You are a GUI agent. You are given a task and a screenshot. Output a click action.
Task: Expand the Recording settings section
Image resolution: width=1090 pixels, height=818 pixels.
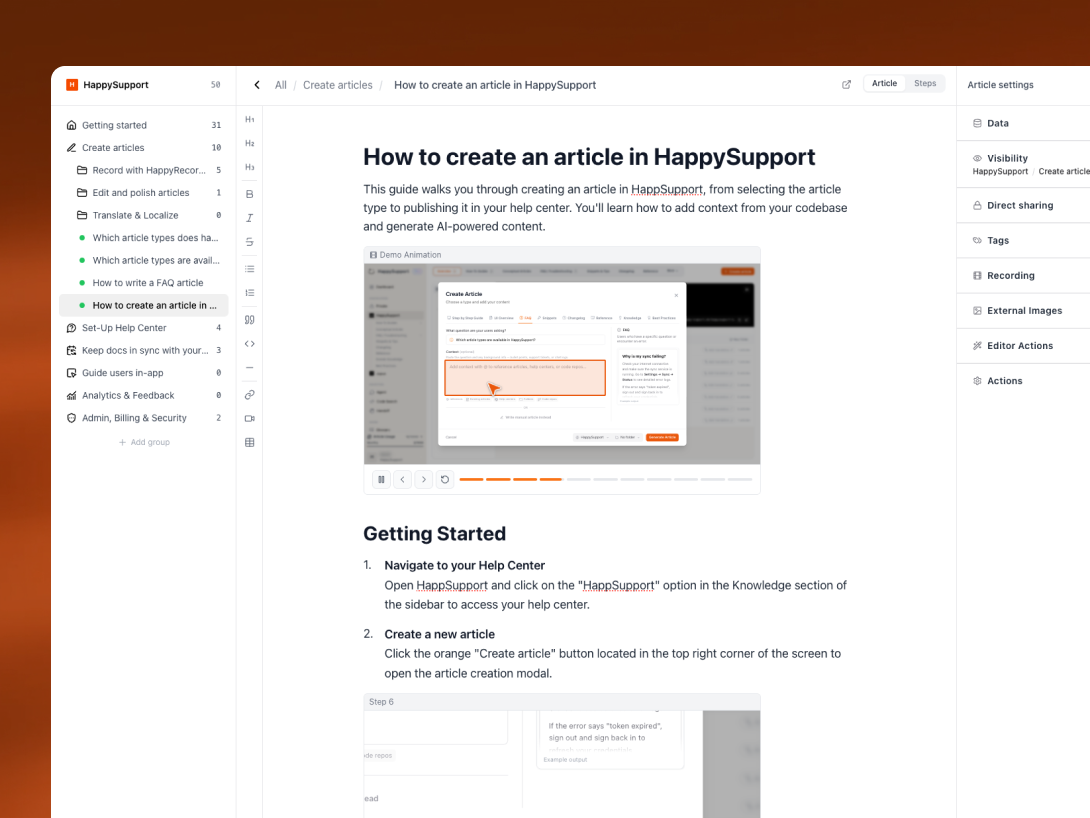tap(1023, 275)
